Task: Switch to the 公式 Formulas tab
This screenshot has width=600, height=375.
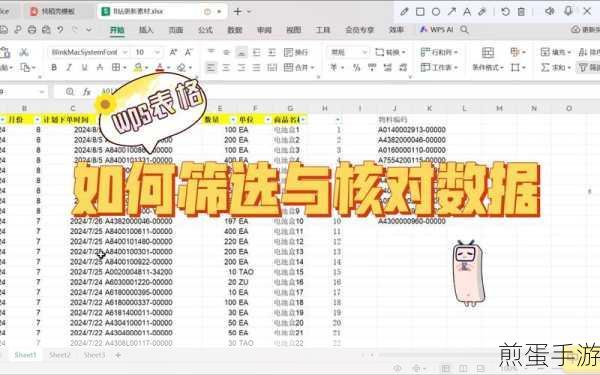Action: coord(205,30)
